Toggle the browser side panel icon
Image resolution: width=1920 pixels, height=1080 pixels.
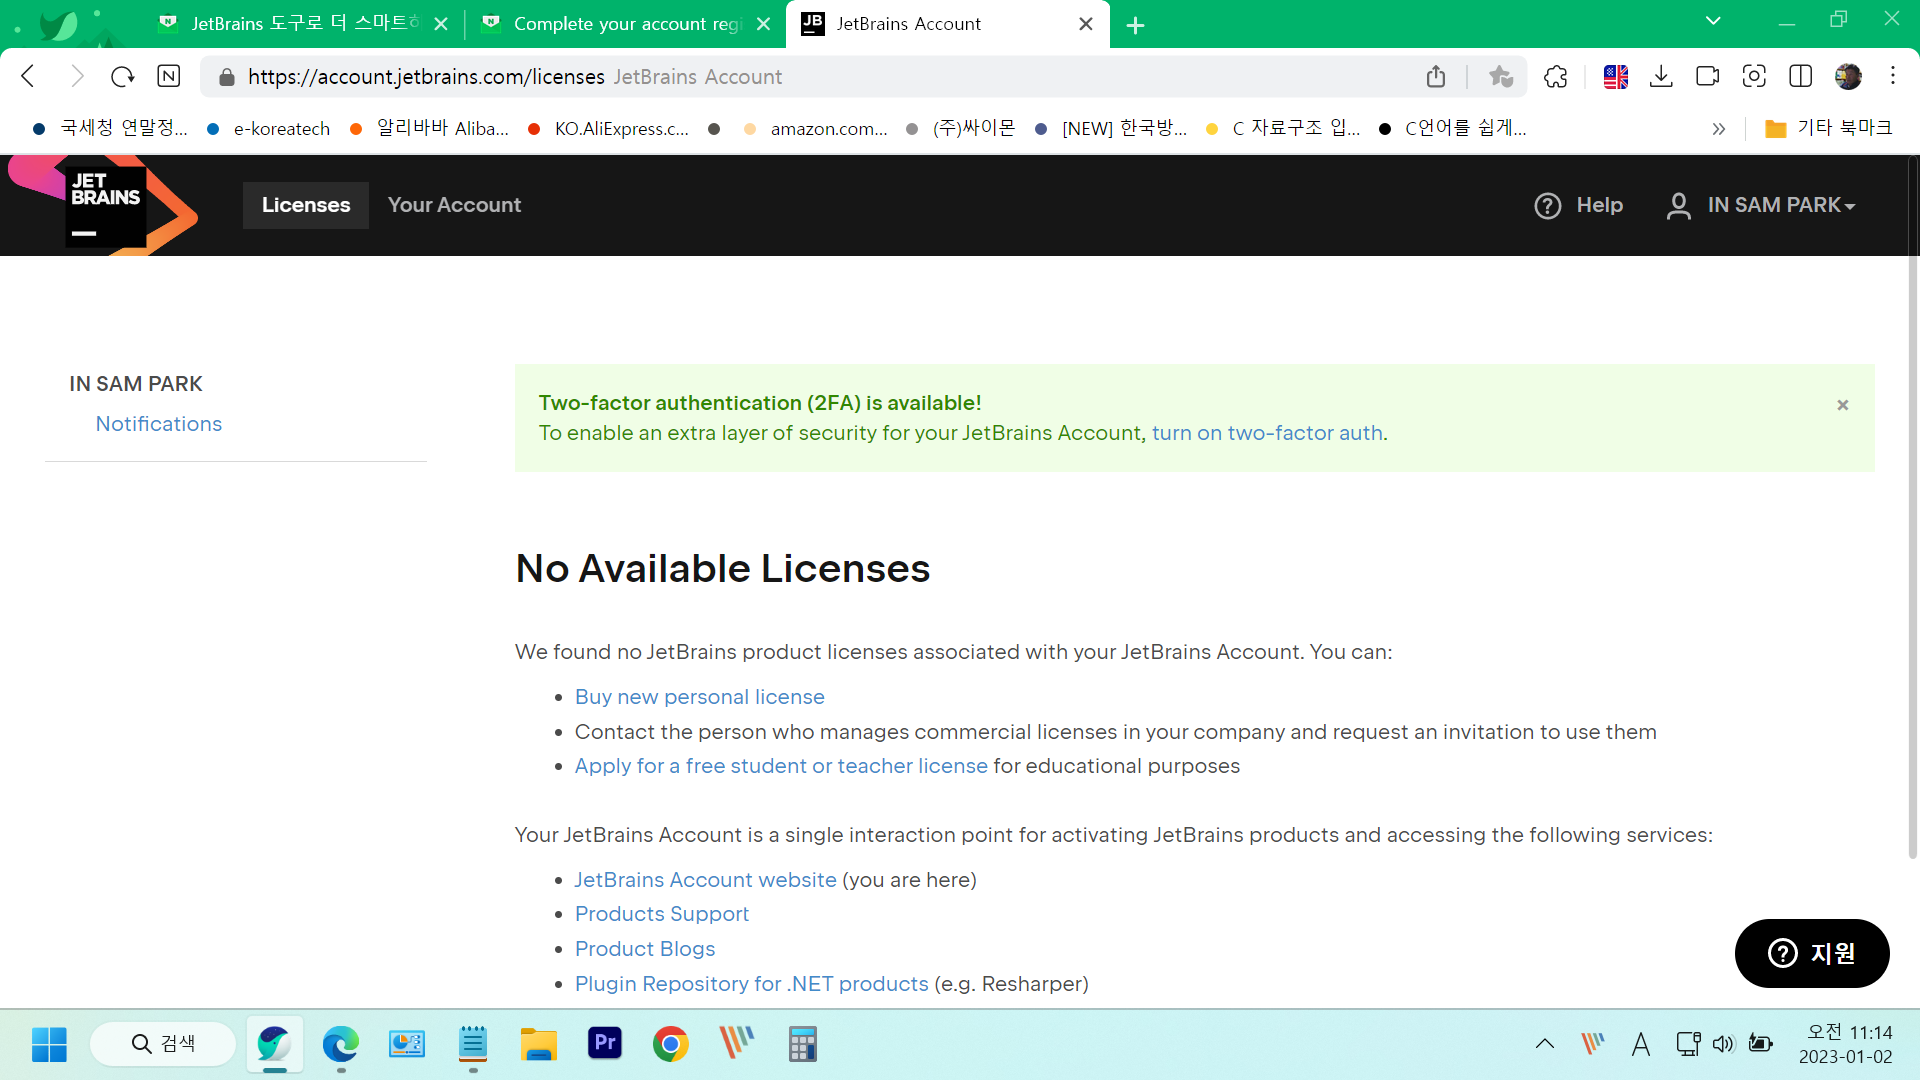[x=1800, y=76]
